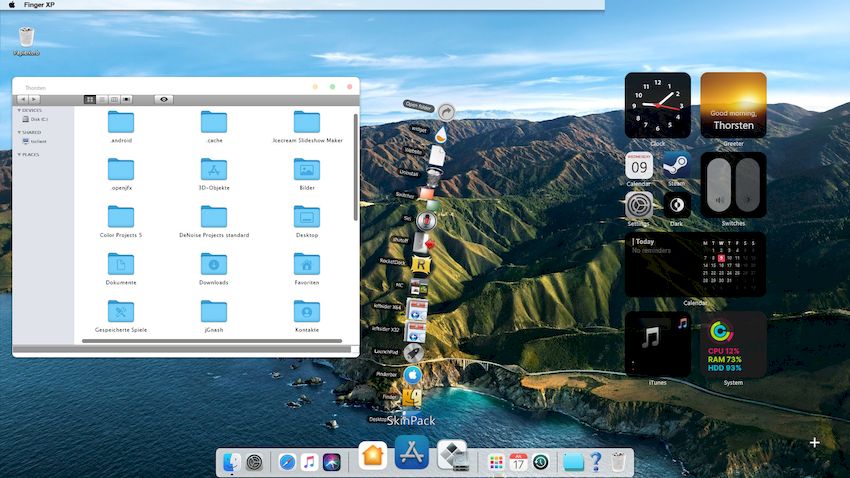The image size is (850, 478).
Task: Launch RocketDock from the stack
Action: click(421, 265)
